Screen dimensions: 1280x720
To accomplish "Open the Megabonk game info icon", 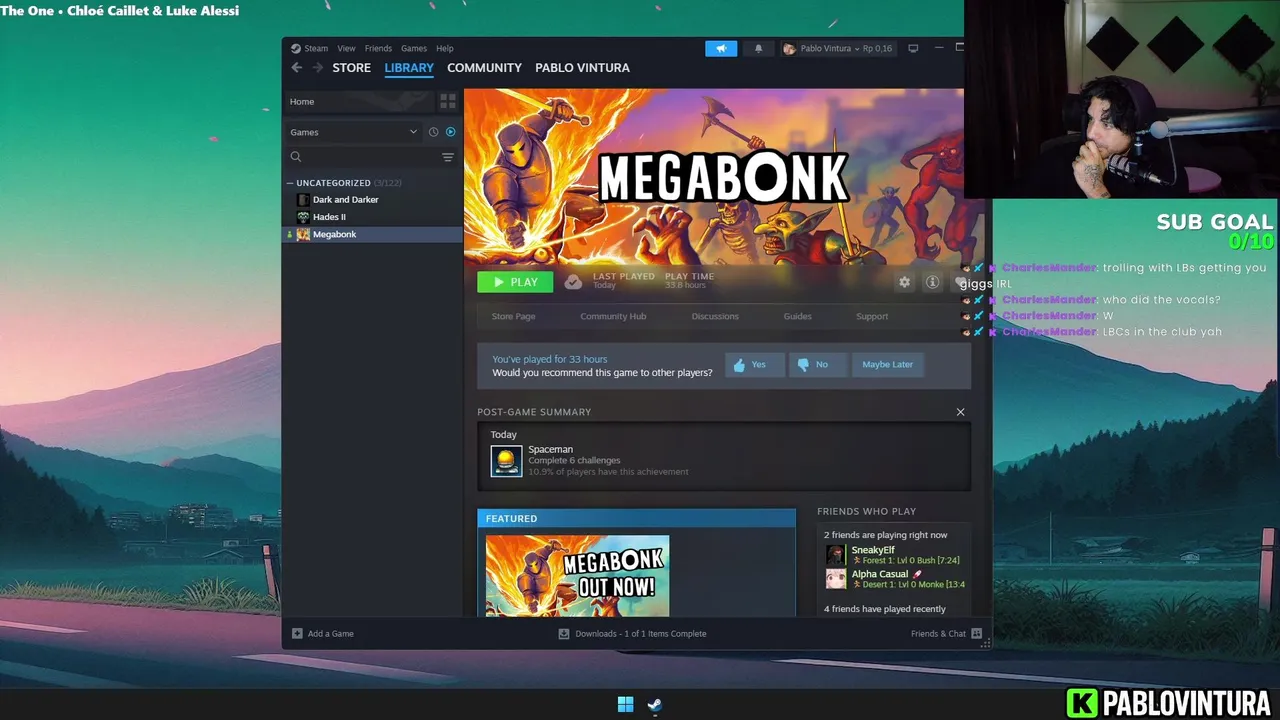I will [x=932, y=282].
